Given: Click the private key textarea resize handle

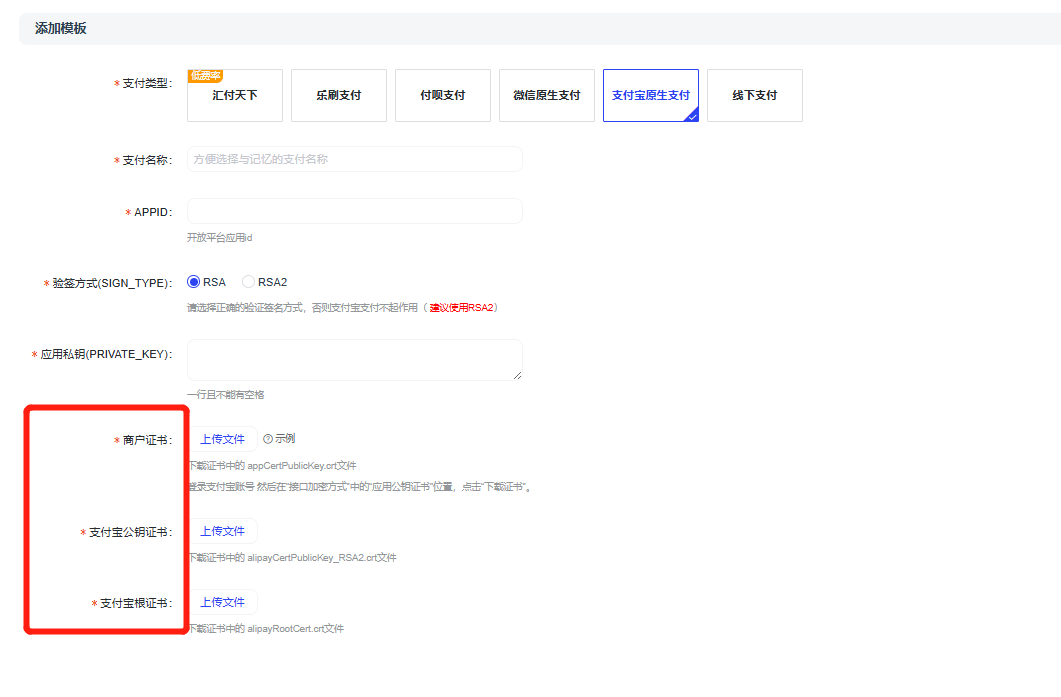Looking at the screenshot, I should (x=517, y=375).
